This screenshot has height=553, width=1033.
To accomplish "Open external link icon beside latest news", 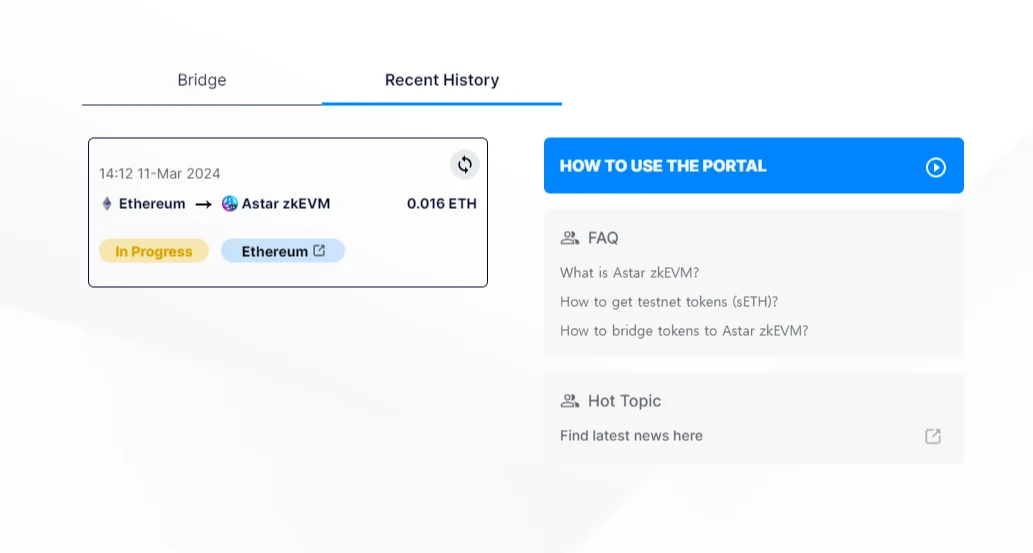I will coord(932,436).
